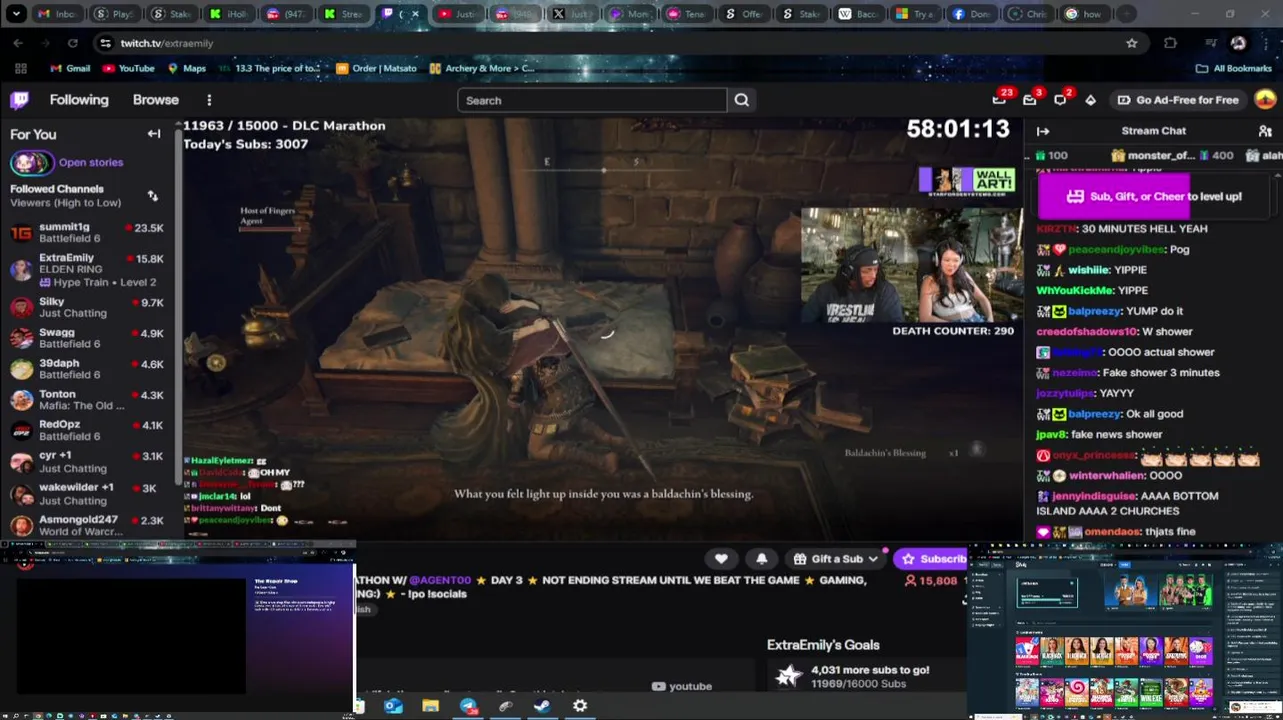Image resolution: width=1283 pixels, height=720 pixels.
Task: Open the Browse tab on Twitch
Action: [x=156, y=100]
